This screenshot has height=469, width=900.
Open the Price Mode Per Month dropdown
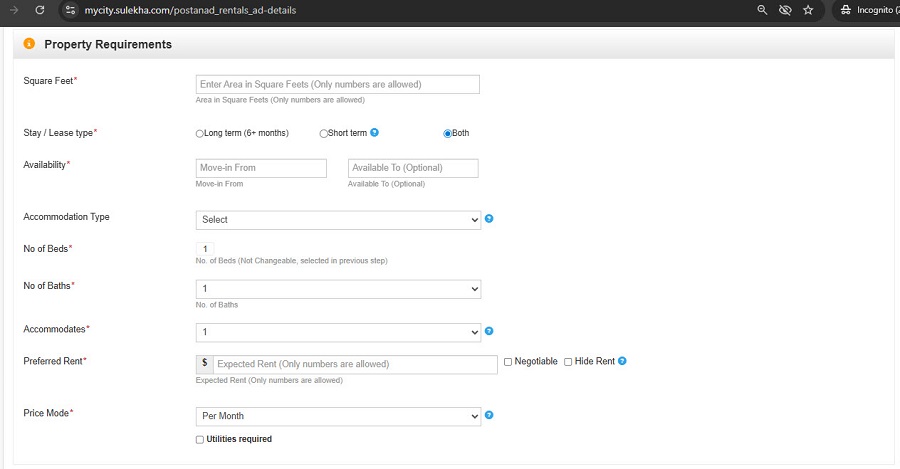pyautogui.click(x=338, y=416)
